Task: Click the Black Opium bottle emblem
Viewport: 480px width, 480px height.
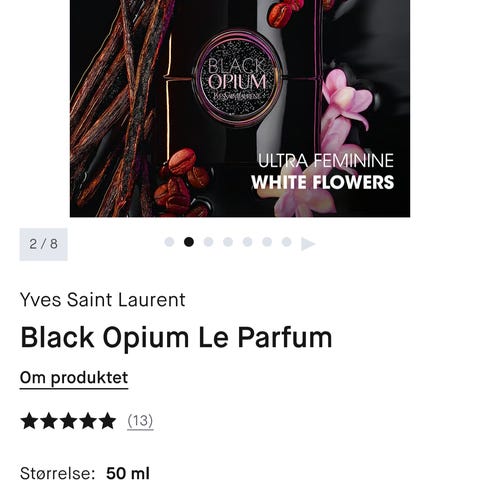Action: pos(237,79)
